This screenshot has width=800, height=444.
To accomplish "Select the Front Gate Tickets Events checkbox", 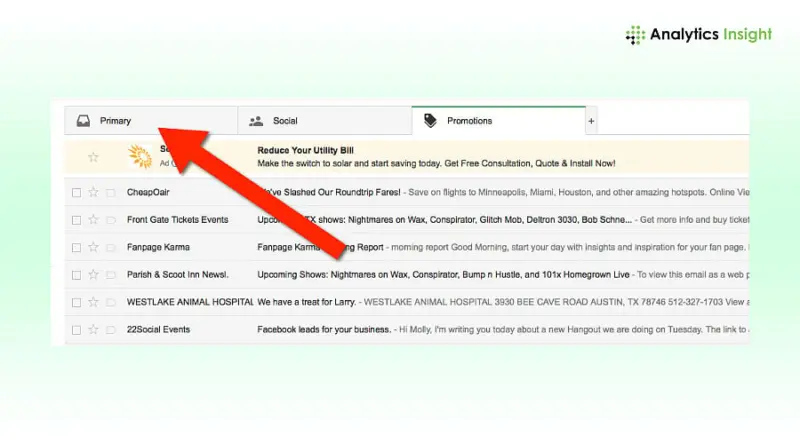I will coord(76,219).
